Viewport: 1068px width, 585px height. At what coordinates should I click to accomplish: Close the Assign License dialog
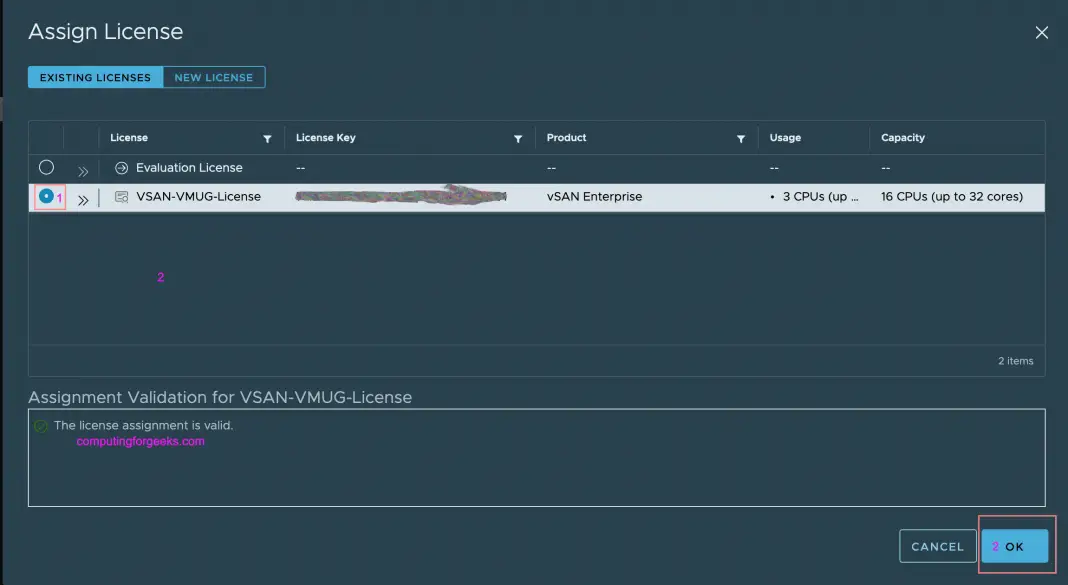[1041, 32]
